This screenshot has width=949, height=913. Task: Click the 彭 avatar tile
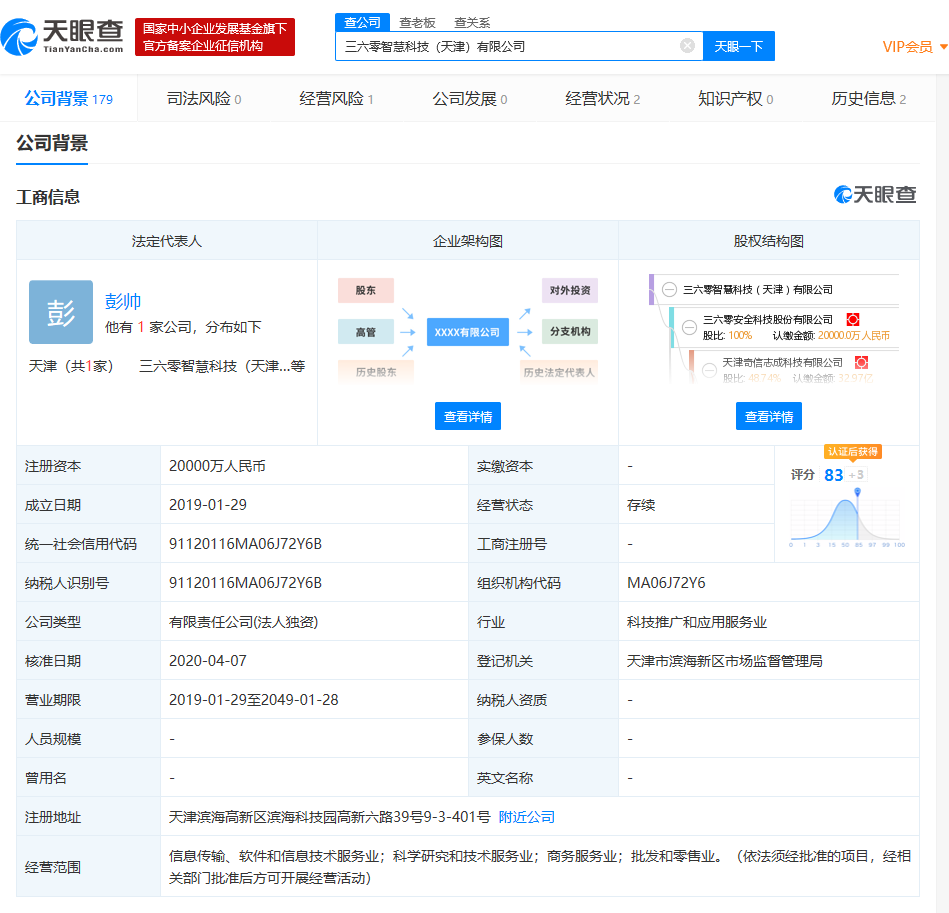pyautogui.click(x=61, y=312)
